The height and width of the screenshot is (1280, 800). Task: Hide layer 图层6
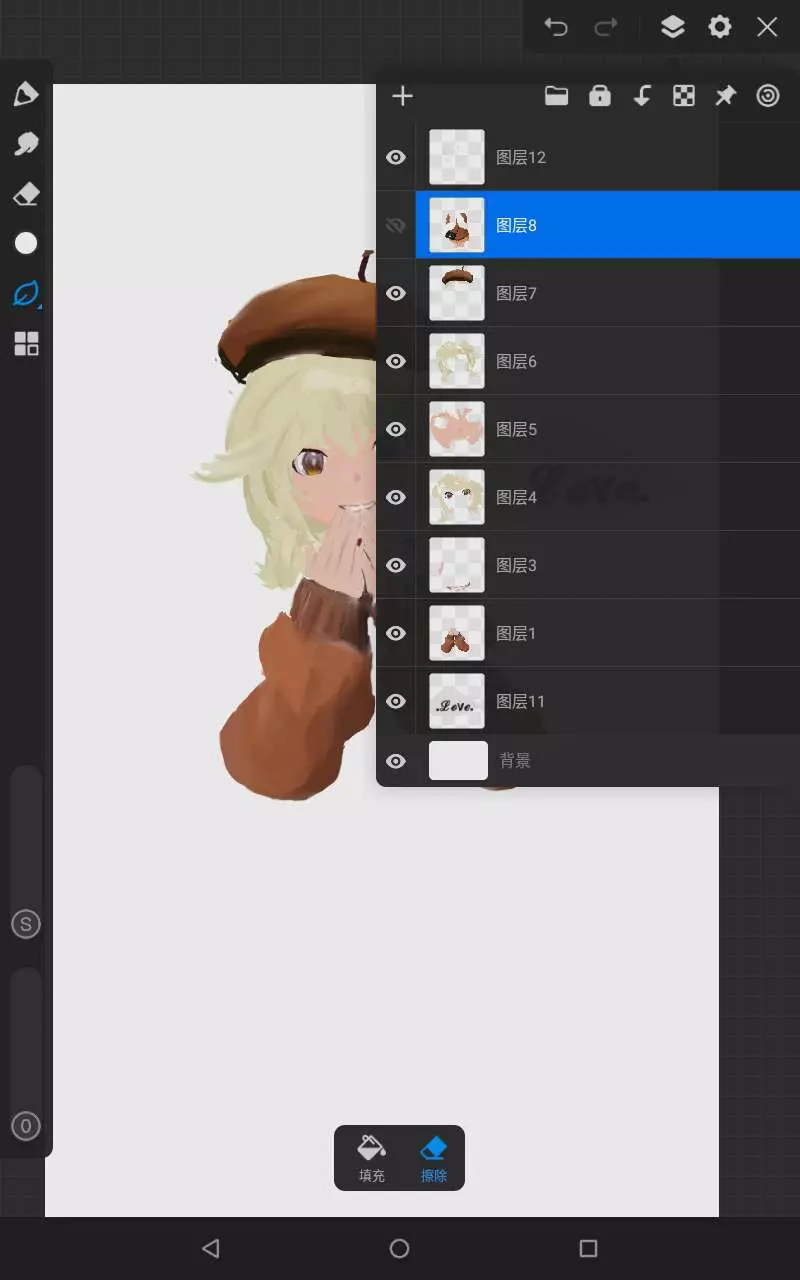pos(396,361)
